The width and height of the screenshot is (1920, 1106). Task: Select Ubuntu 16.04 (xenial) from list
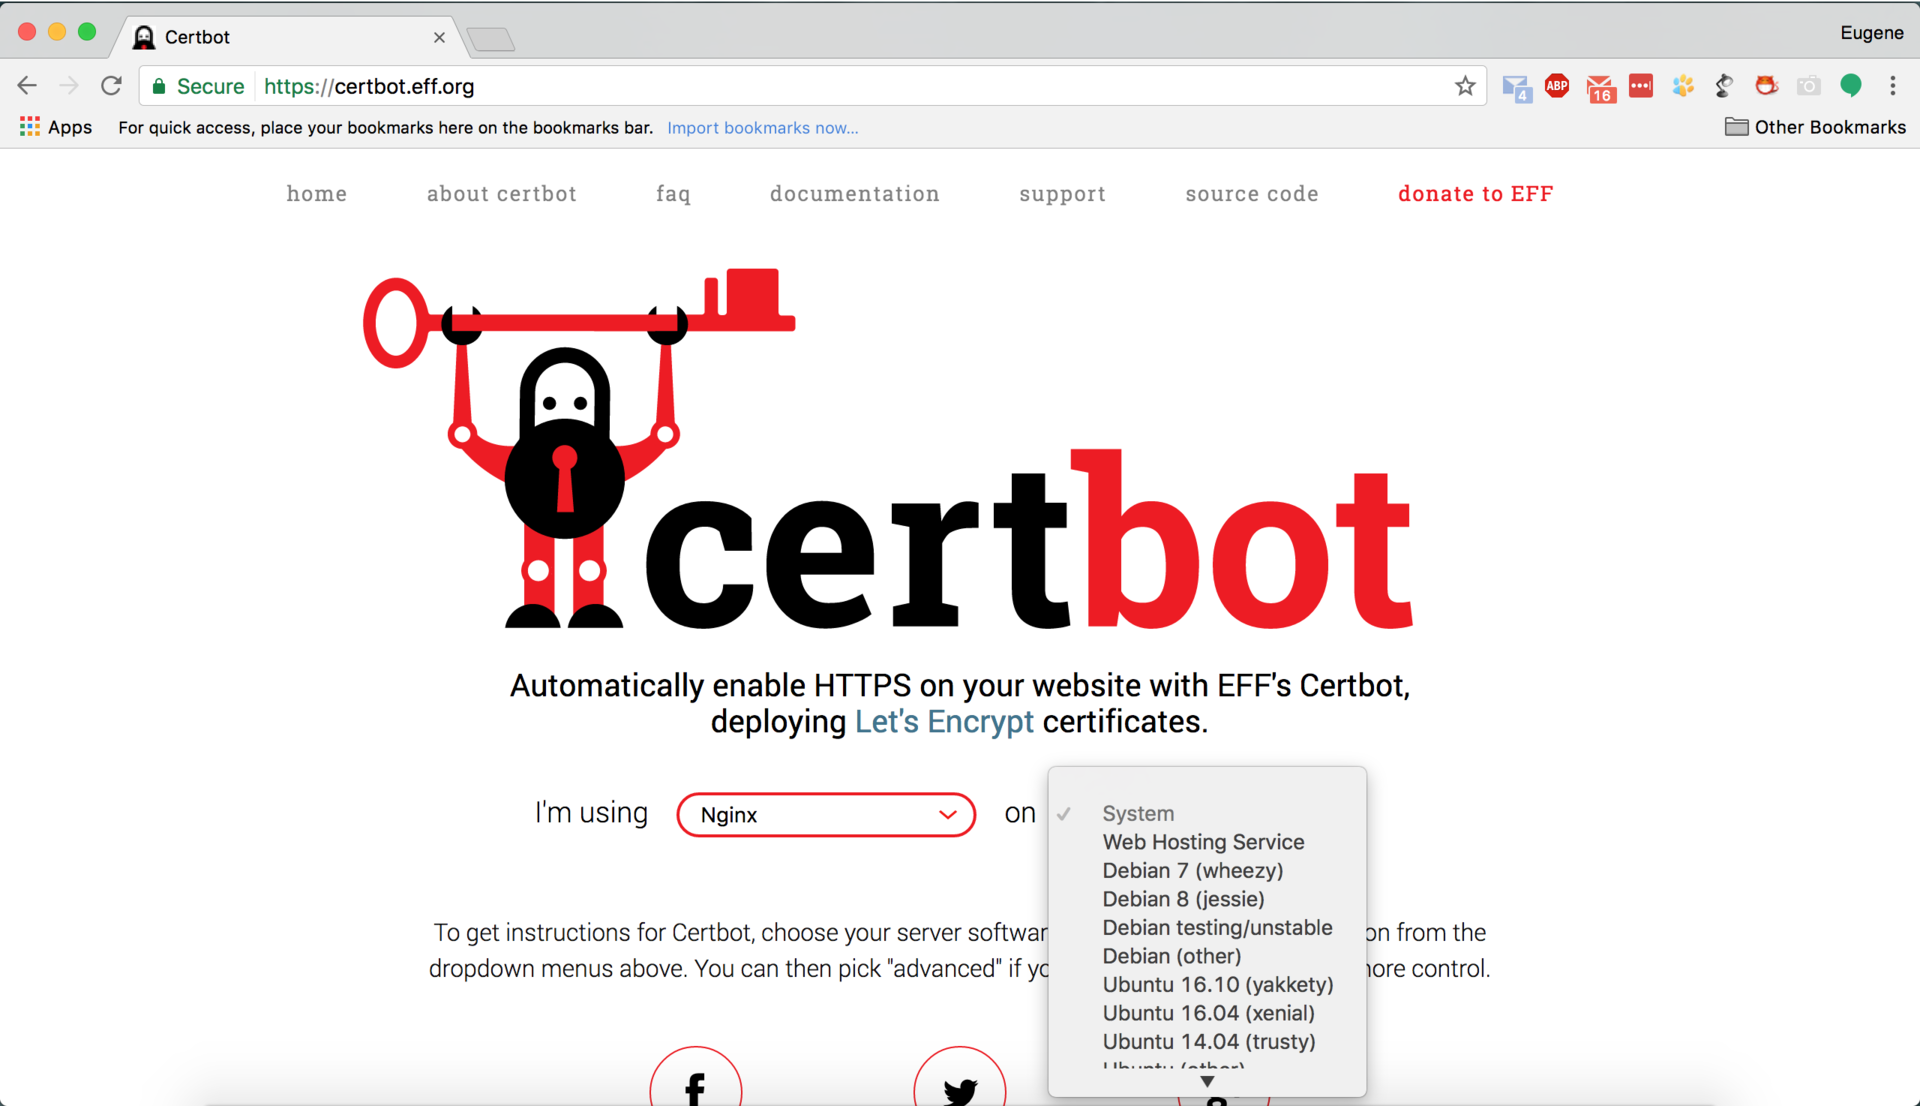tap(1208, 1013)
